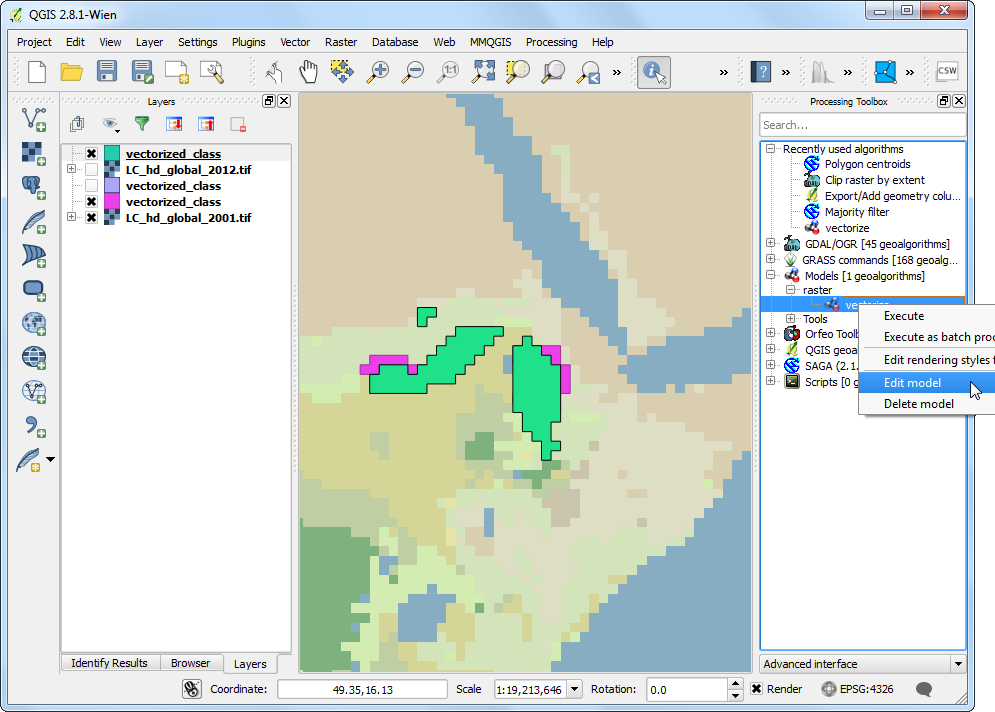
Task: Select the Zoom Out tool
Action: (413, 72)
